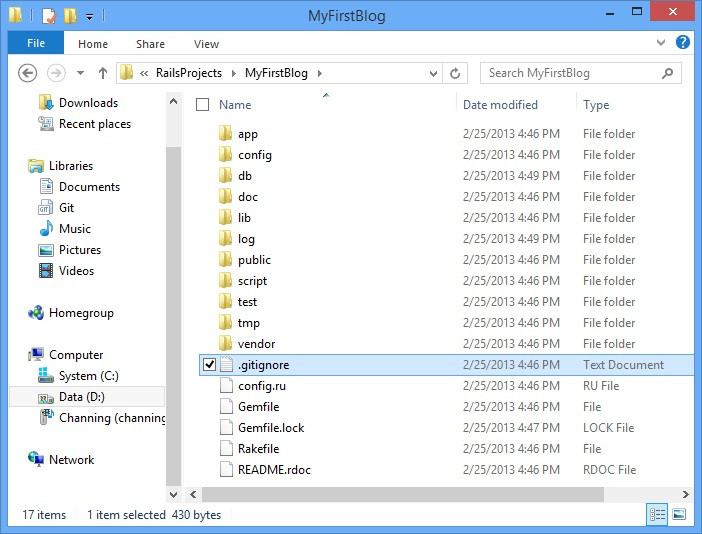702x534 pixels.
Task: Select the README.rdoc file icon
Action: click(x=226, y=470)
